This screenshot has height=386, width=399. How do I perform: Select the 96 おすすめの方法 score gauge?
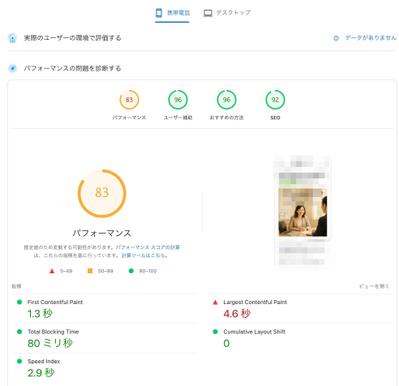(x=227, y=105)
